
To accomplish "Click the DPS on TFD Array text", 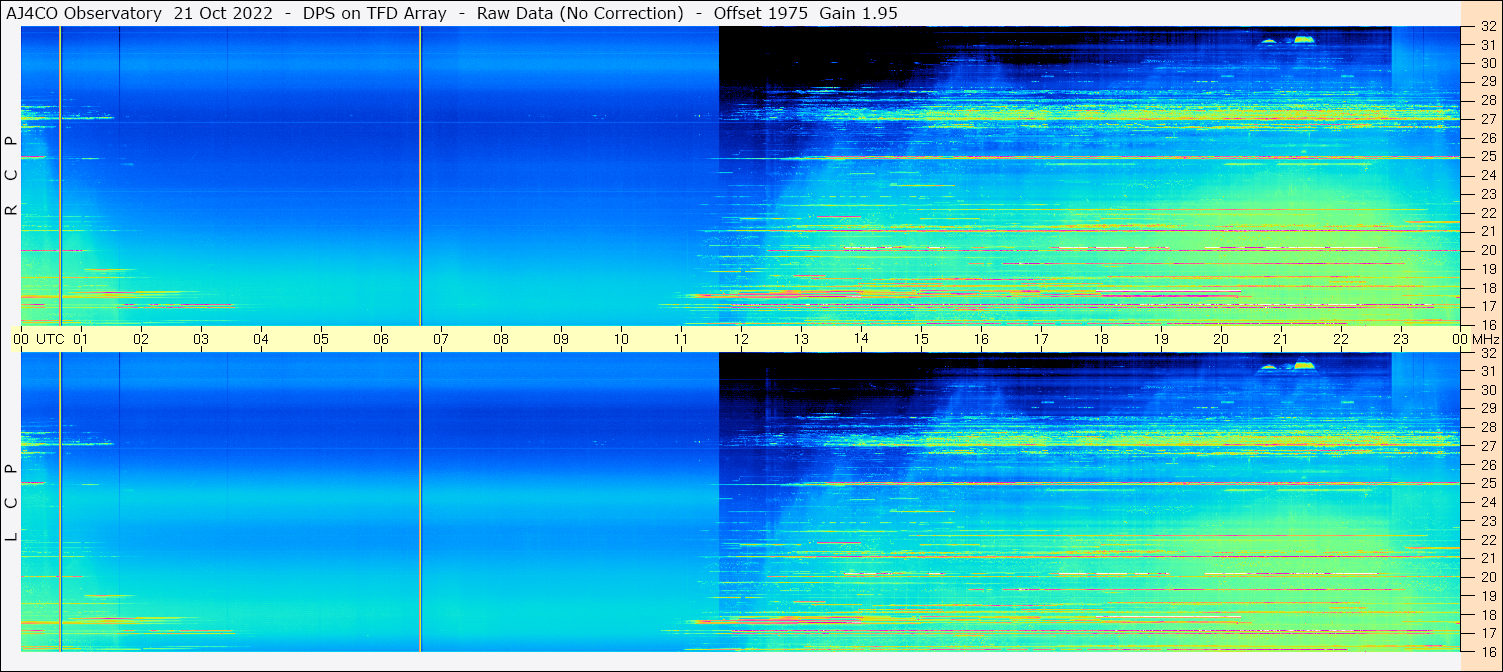I will (x=374, y=13).
